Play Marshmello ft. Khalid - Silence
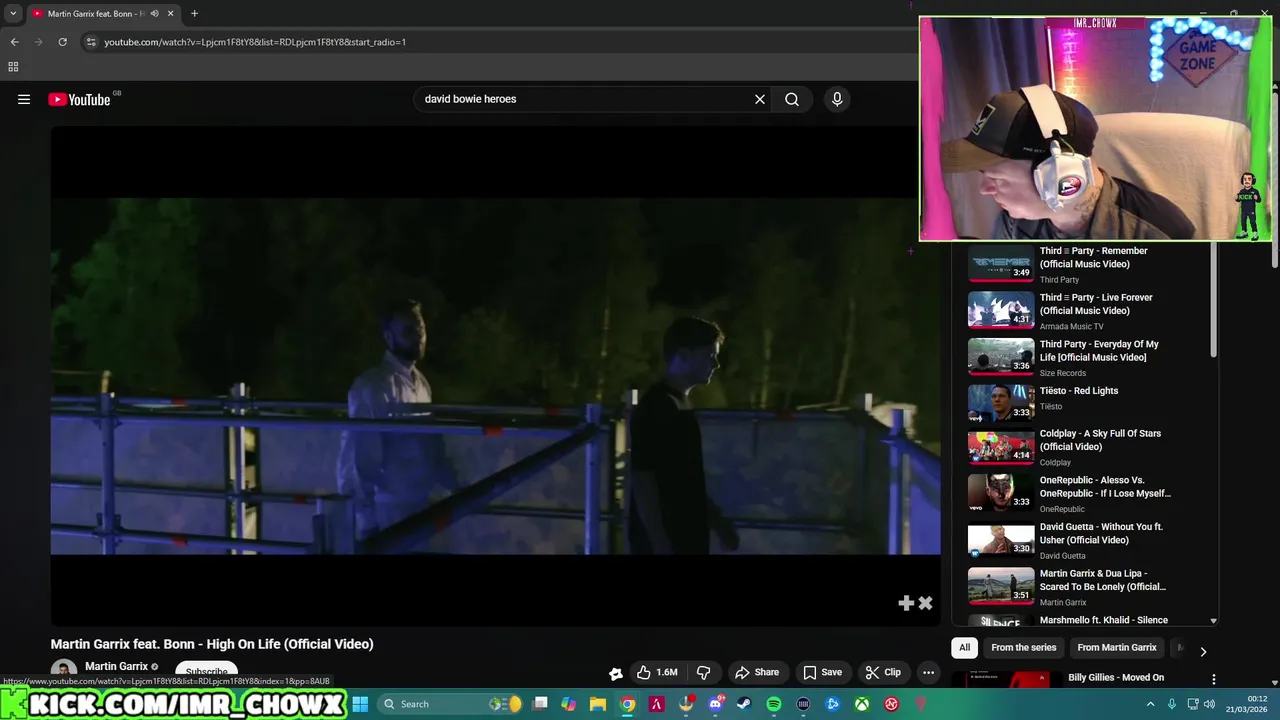This screenshot has width=1280, height=720. (1103, 620)
